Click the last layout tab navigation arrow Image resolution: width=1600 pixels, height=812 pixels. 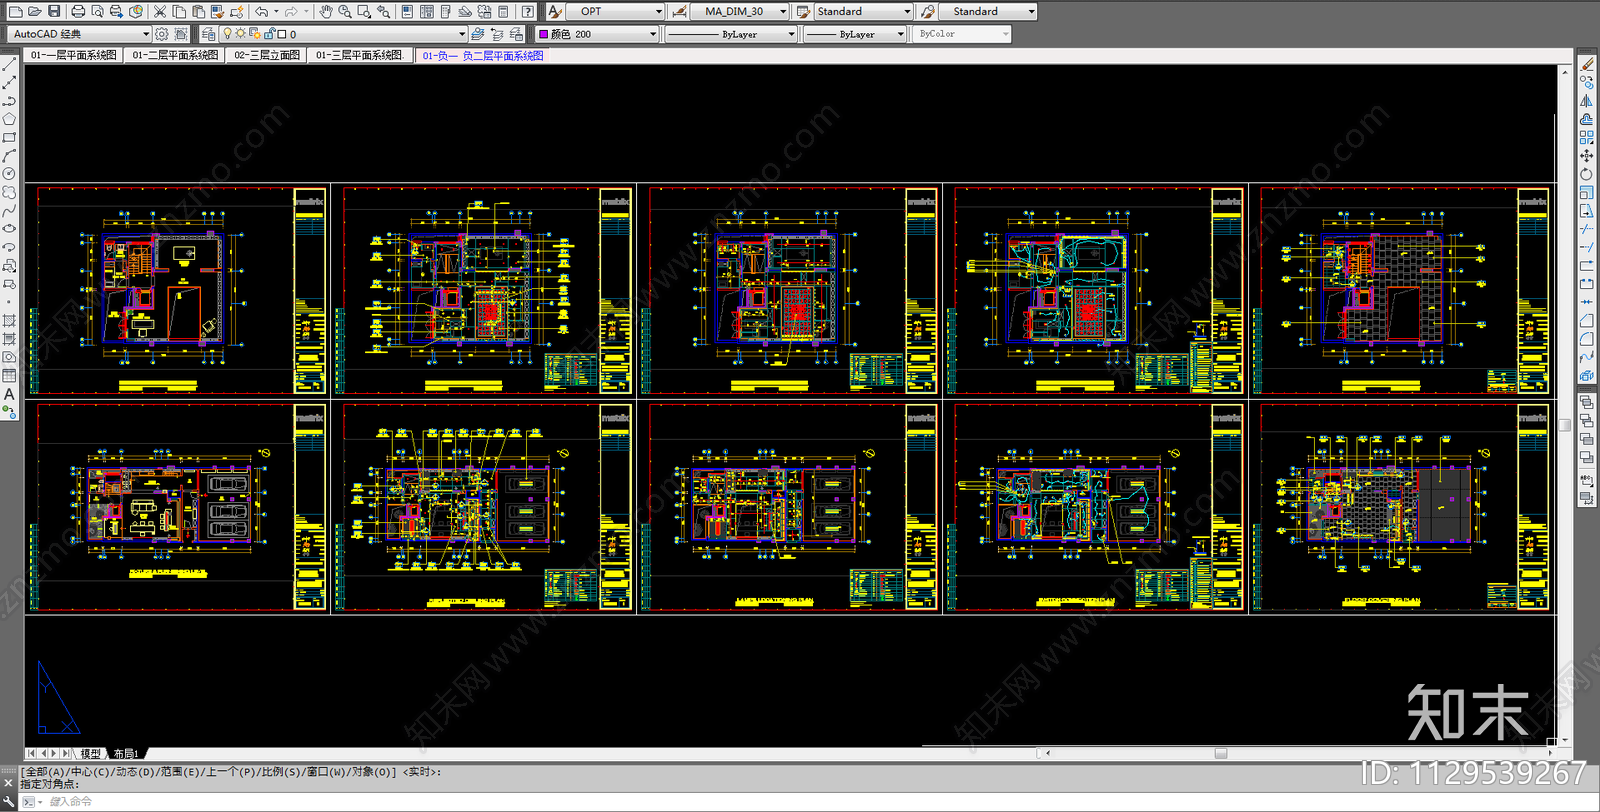[x=67, y=753]
